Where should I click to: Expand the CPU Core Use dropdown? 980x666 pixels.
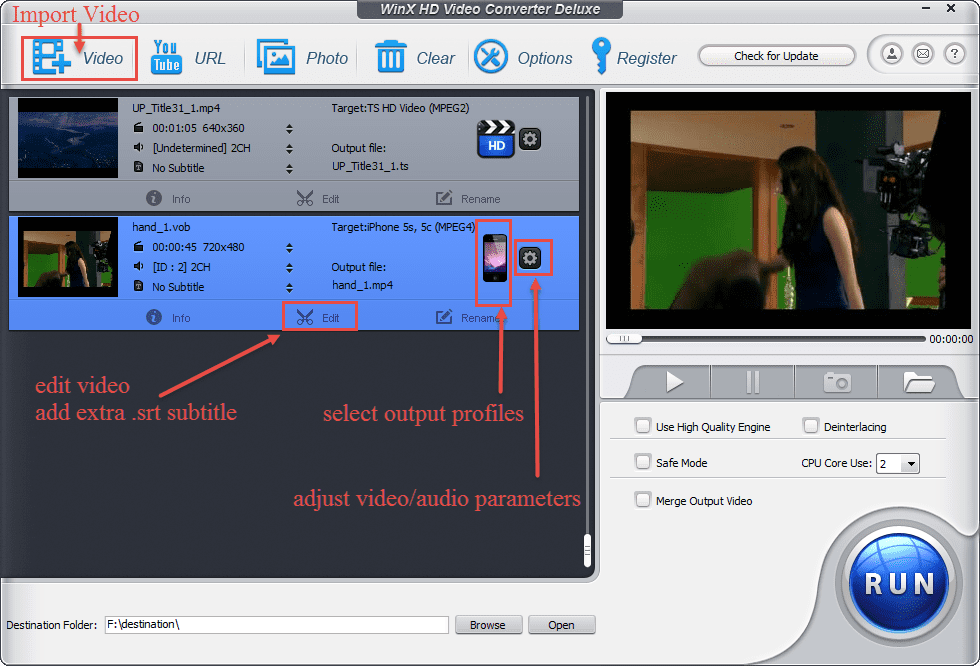pyautogui.click(x=909, y=464)
